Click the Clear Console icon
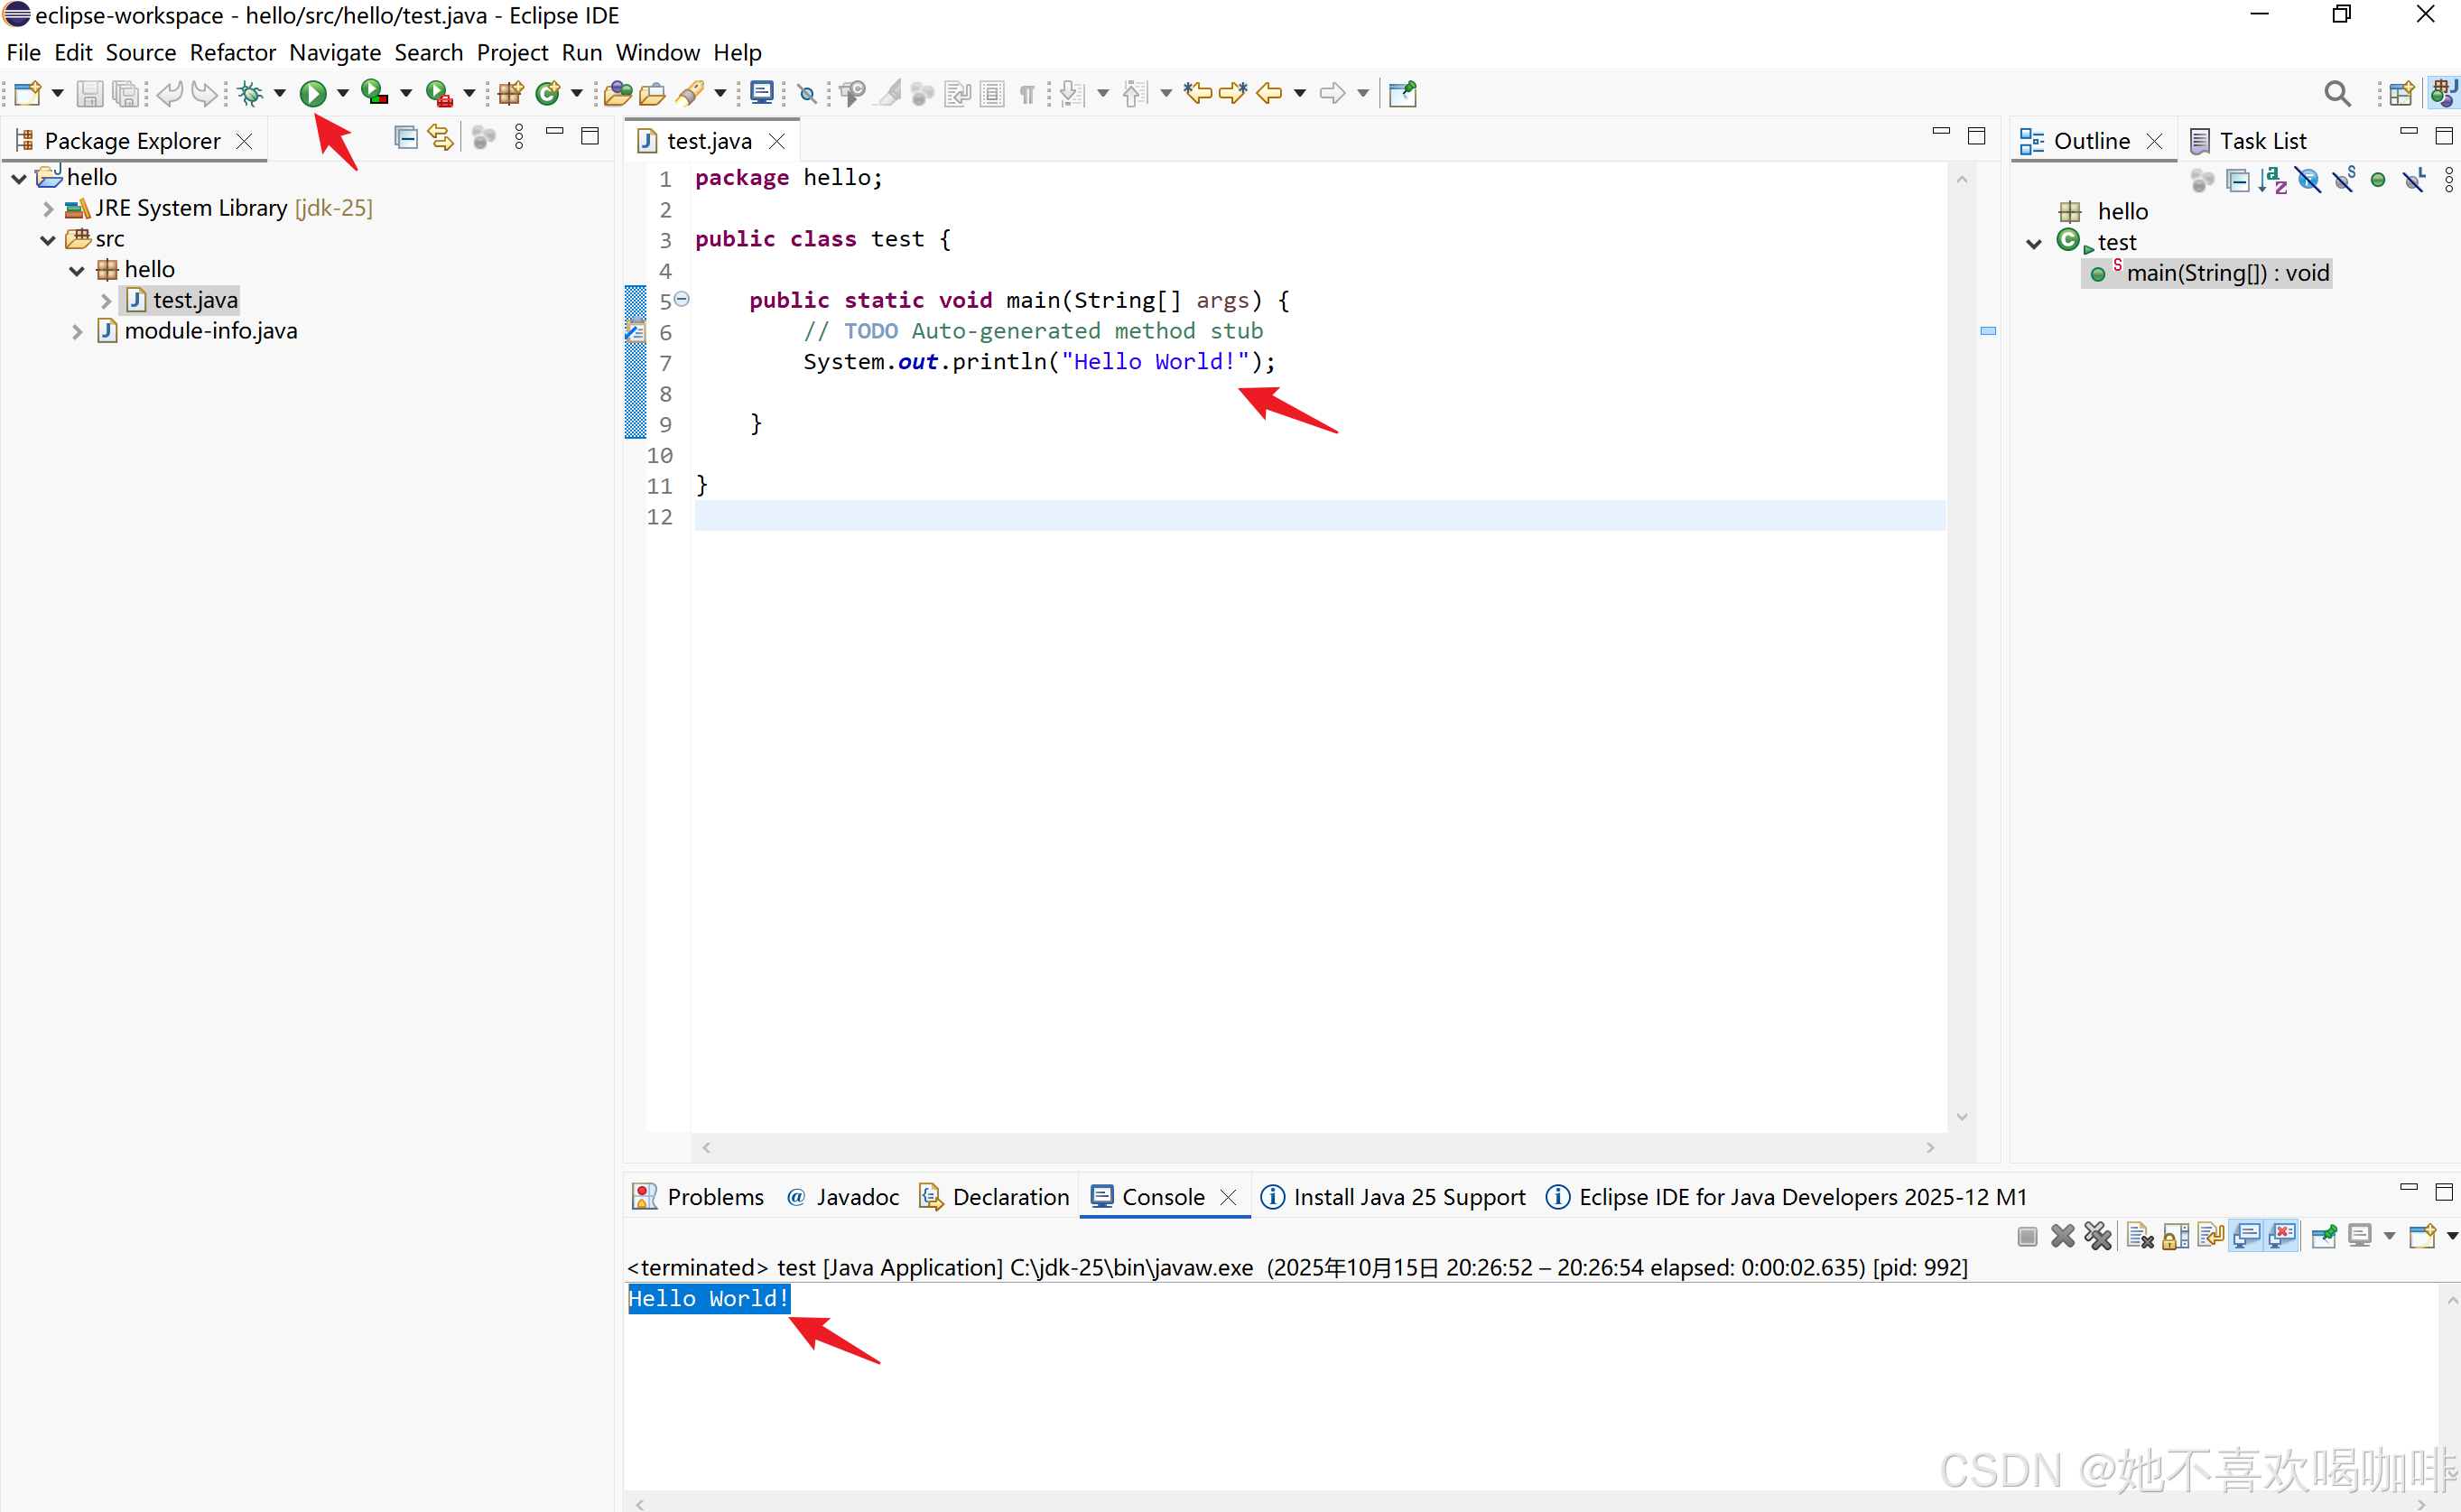This screenshot has width=2461, height=1512. [x=2140, y=1236]
